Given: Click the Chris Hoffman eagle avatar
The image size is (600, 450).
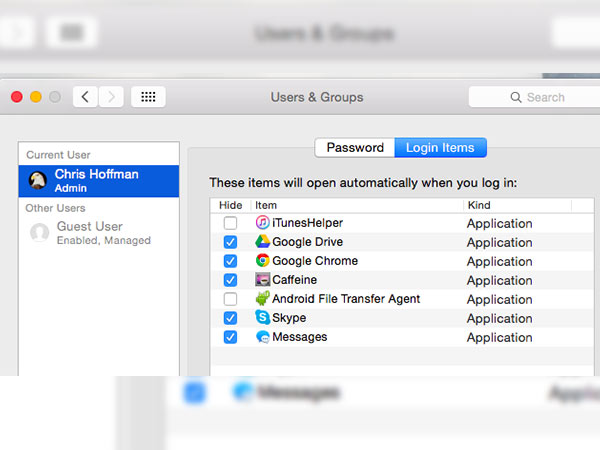Looking at the screenshot, I should 38,181.
